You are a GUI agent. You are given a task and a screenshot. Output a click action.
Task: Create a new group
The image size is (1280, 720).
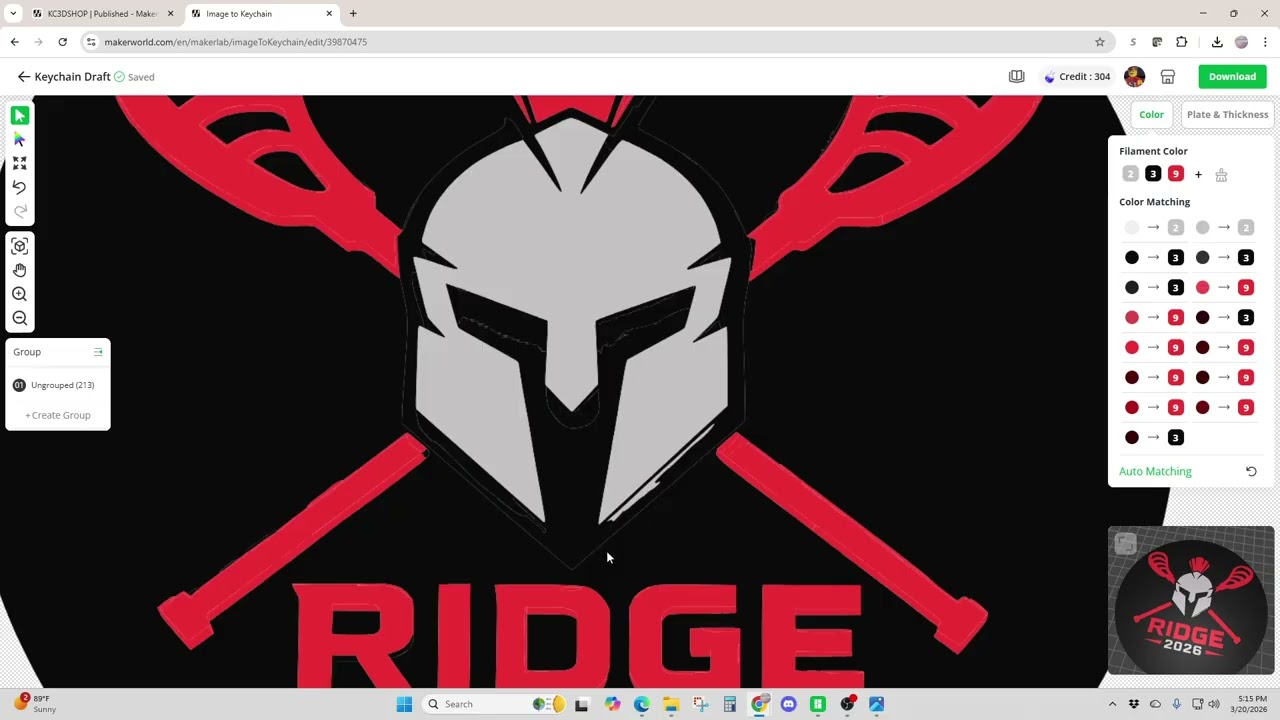click(58, 415)
